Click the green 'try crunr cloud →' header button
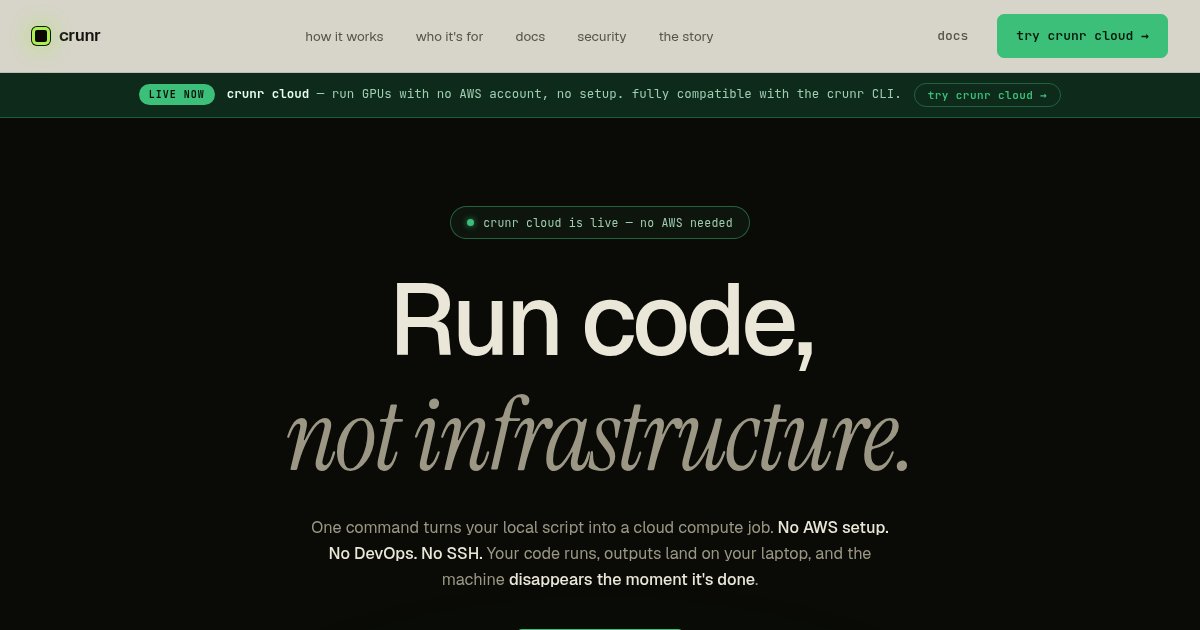 pos(1082,36)
